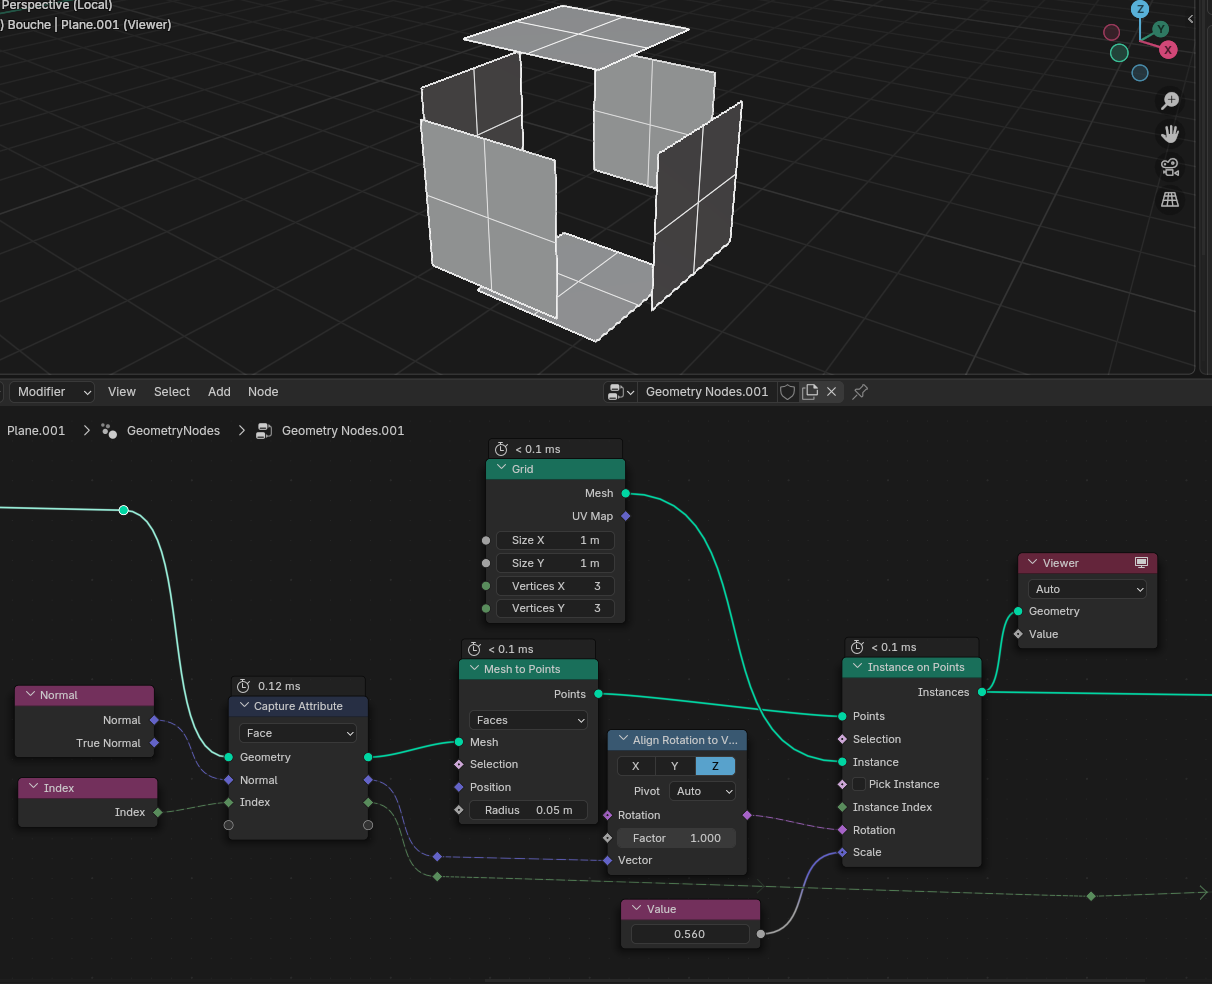Click the Z axis on the navigation gizmo
Image resolution: width=1212 pixels, height=984 pixels.
click(x=1140, y=9)
